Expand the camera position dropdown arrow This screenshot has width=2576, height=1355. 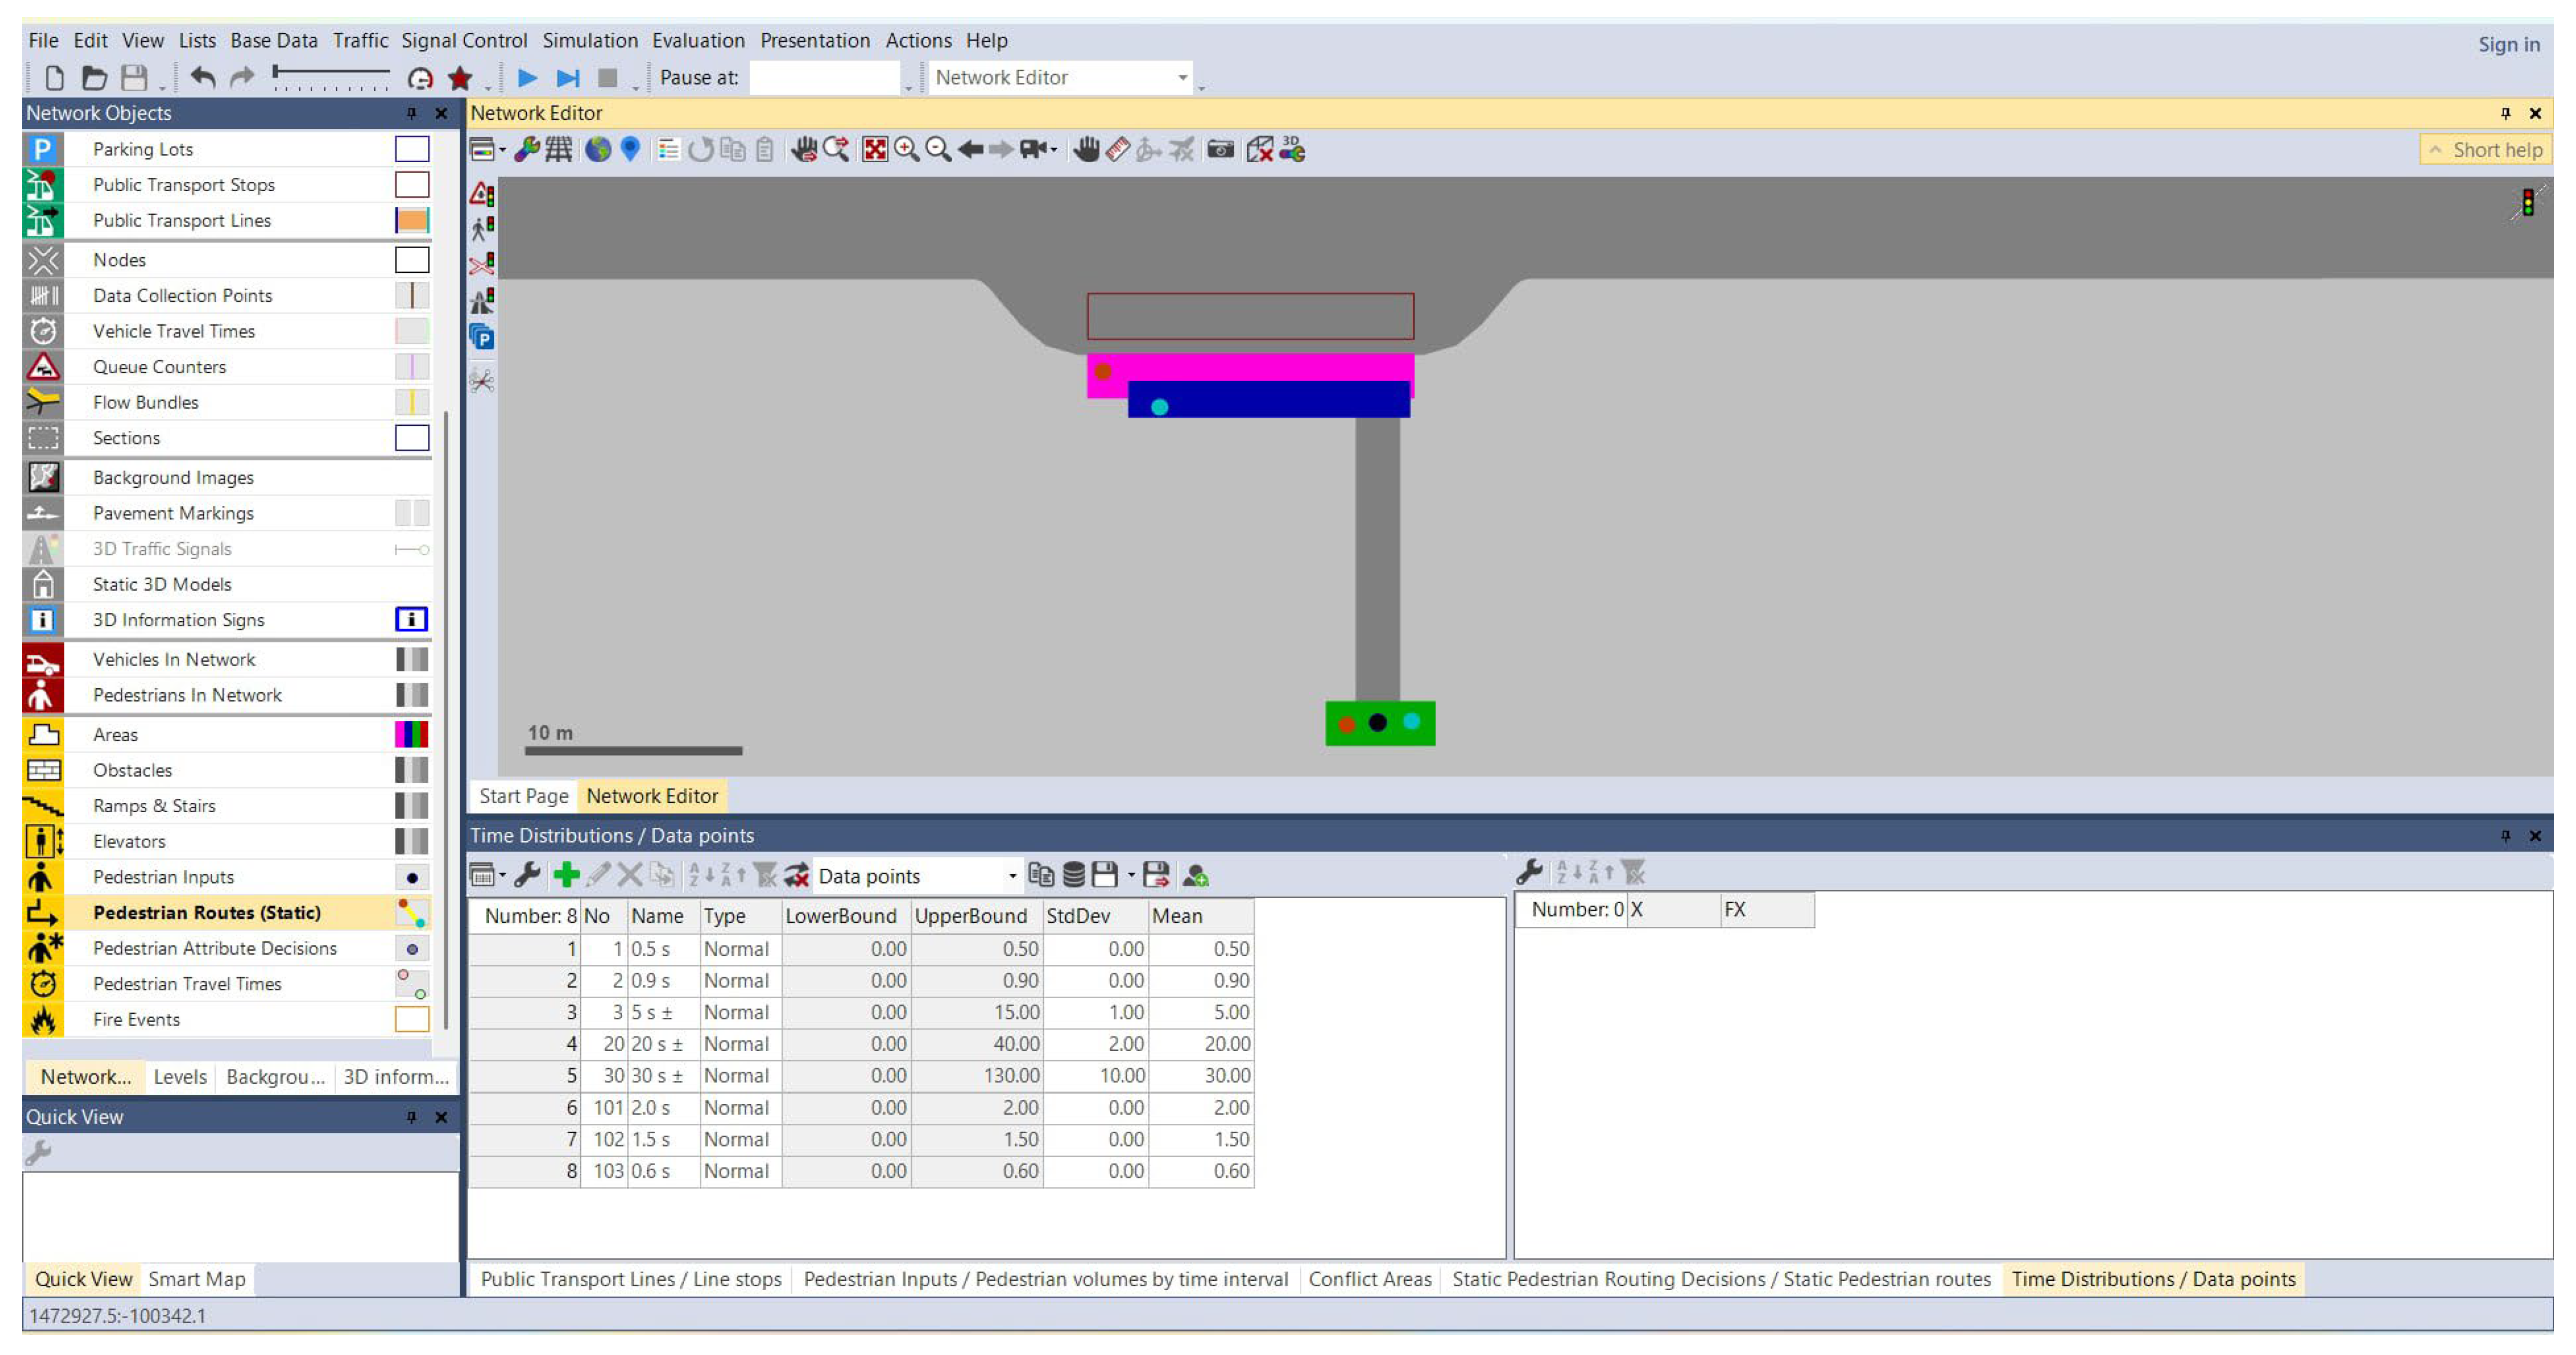point(1054,150)
